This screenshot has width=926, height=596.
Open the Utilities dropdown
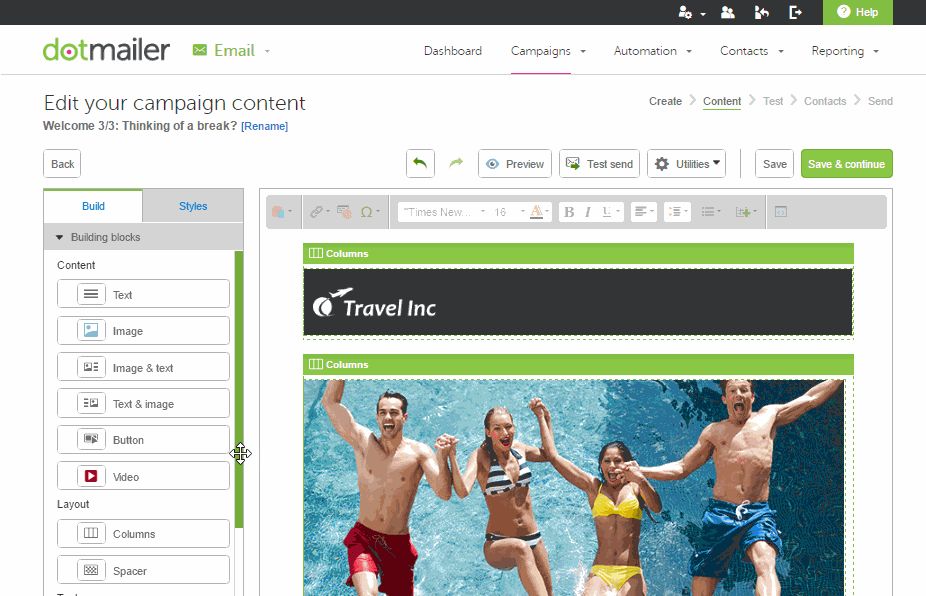[x=686, y=163]
